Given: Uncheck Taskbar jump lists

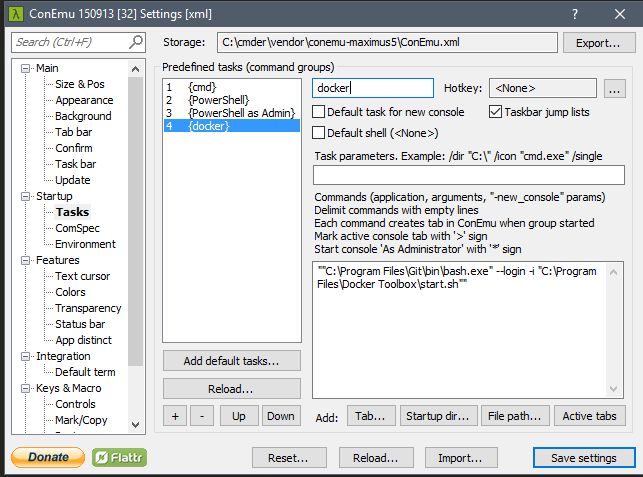Looking at the screenshot, I should (x=495, y=112).
